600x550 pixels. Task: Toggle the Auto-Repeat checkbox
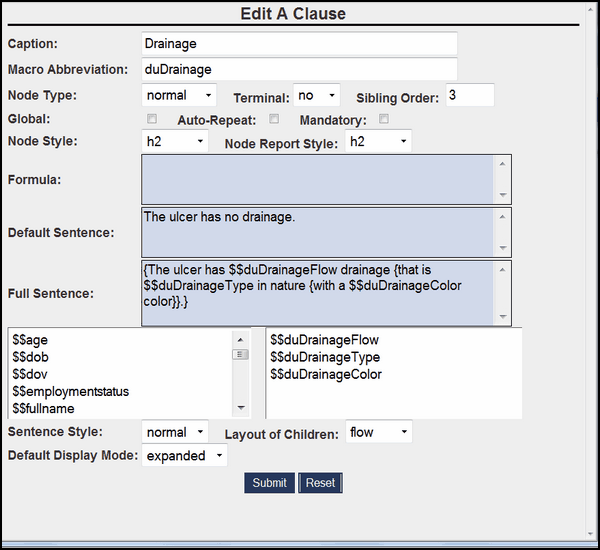pos(274,120)
